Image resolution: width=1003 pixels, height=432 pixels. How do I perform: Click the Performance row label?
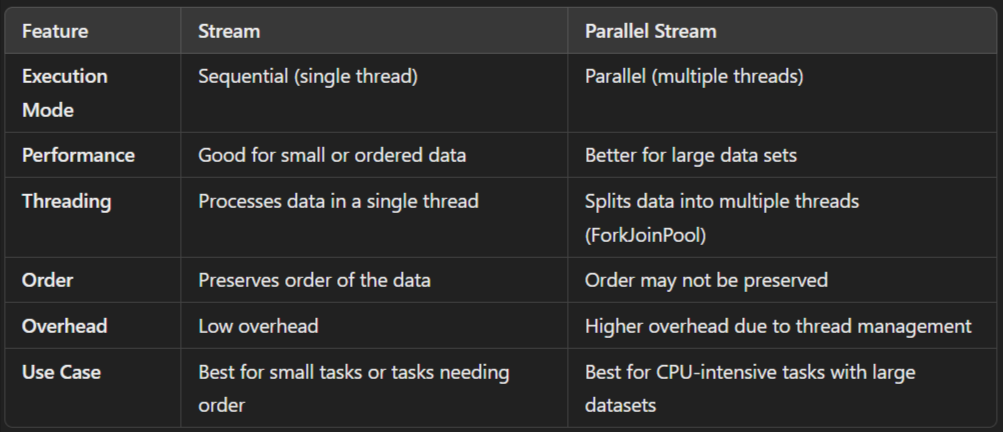click(x=78, y=155)
